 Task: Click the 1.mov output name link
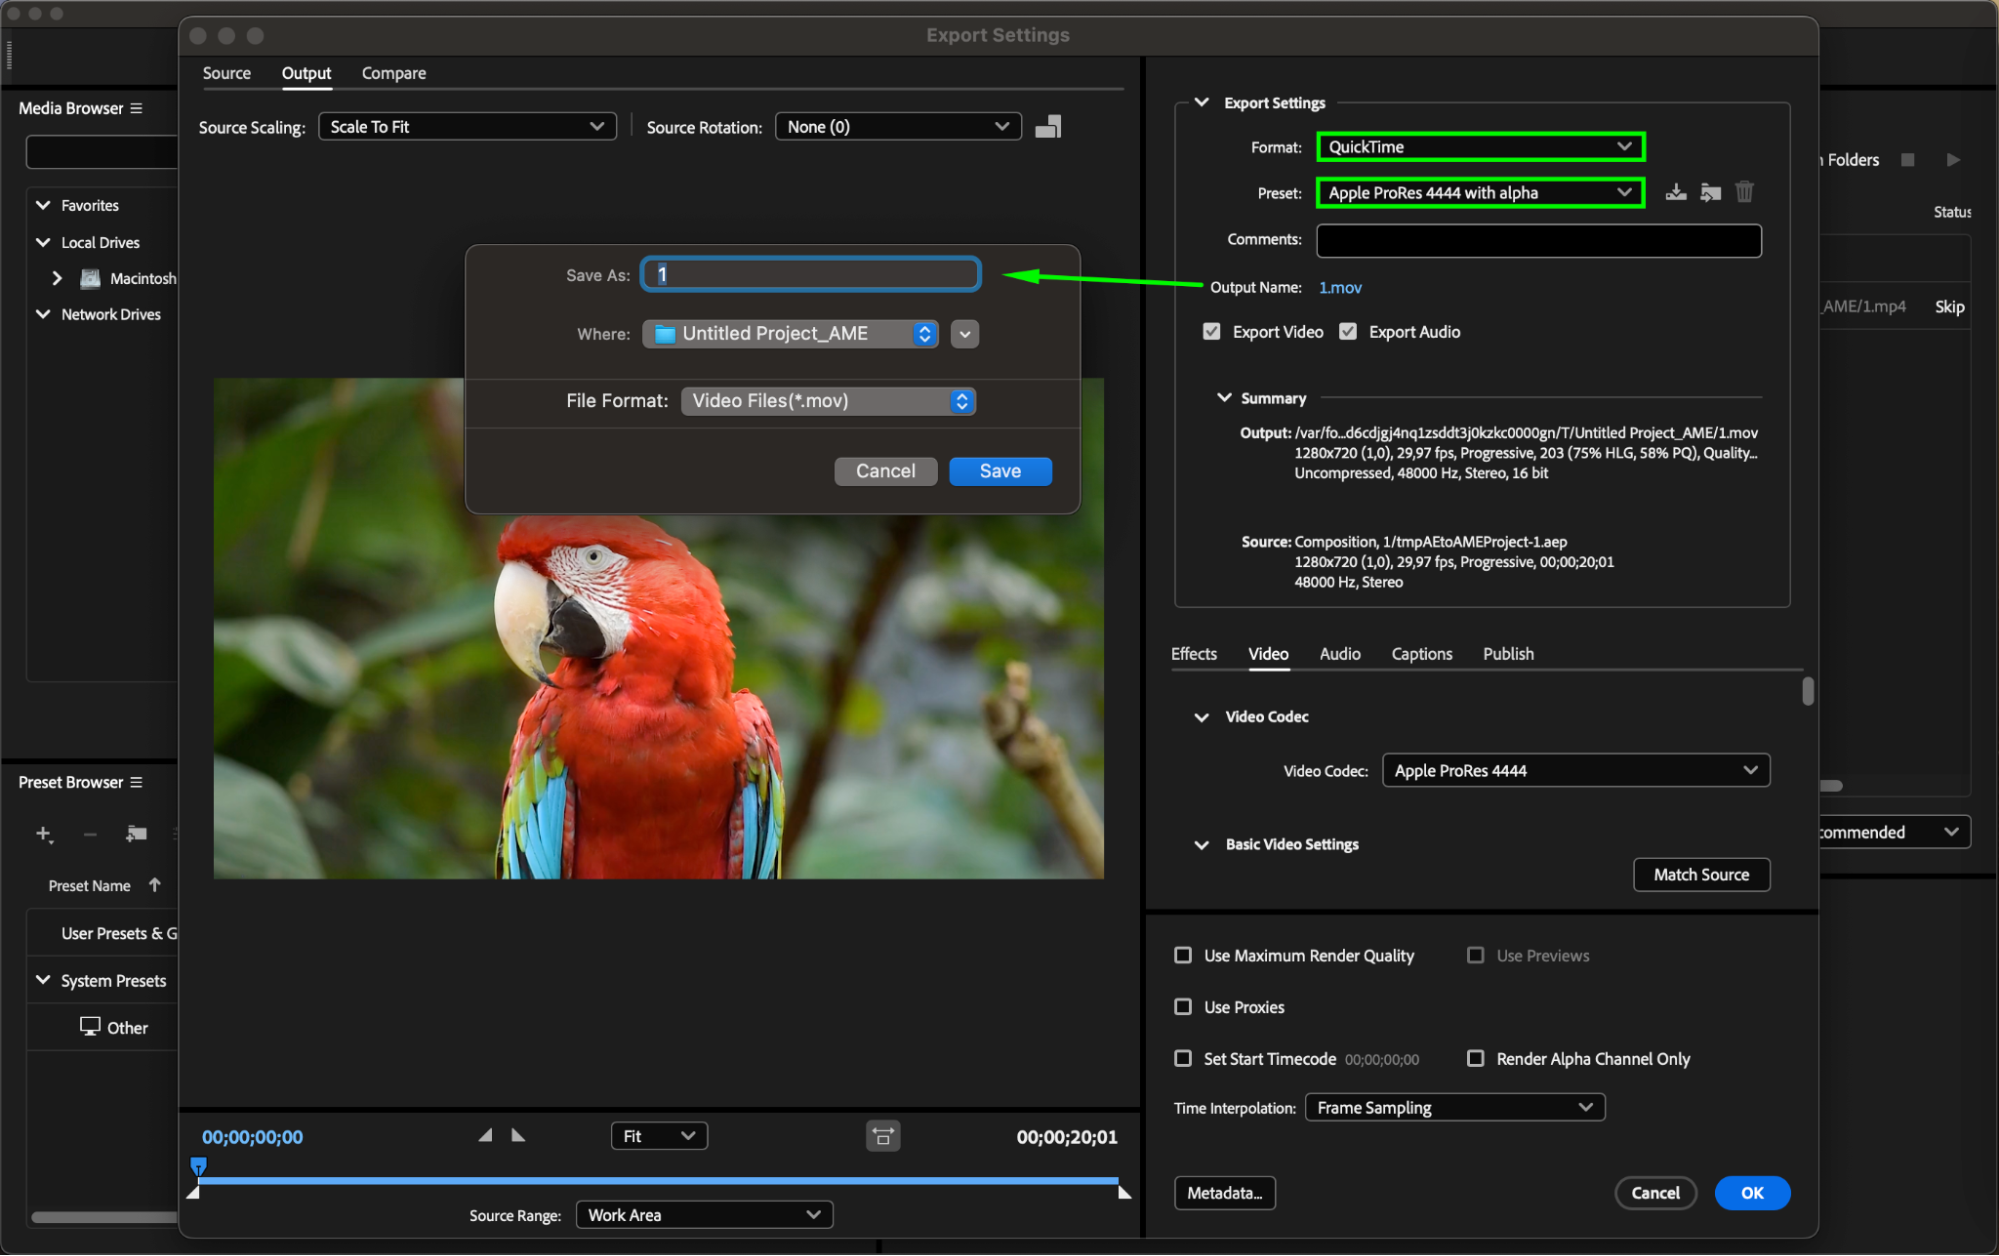point(1339,288)
